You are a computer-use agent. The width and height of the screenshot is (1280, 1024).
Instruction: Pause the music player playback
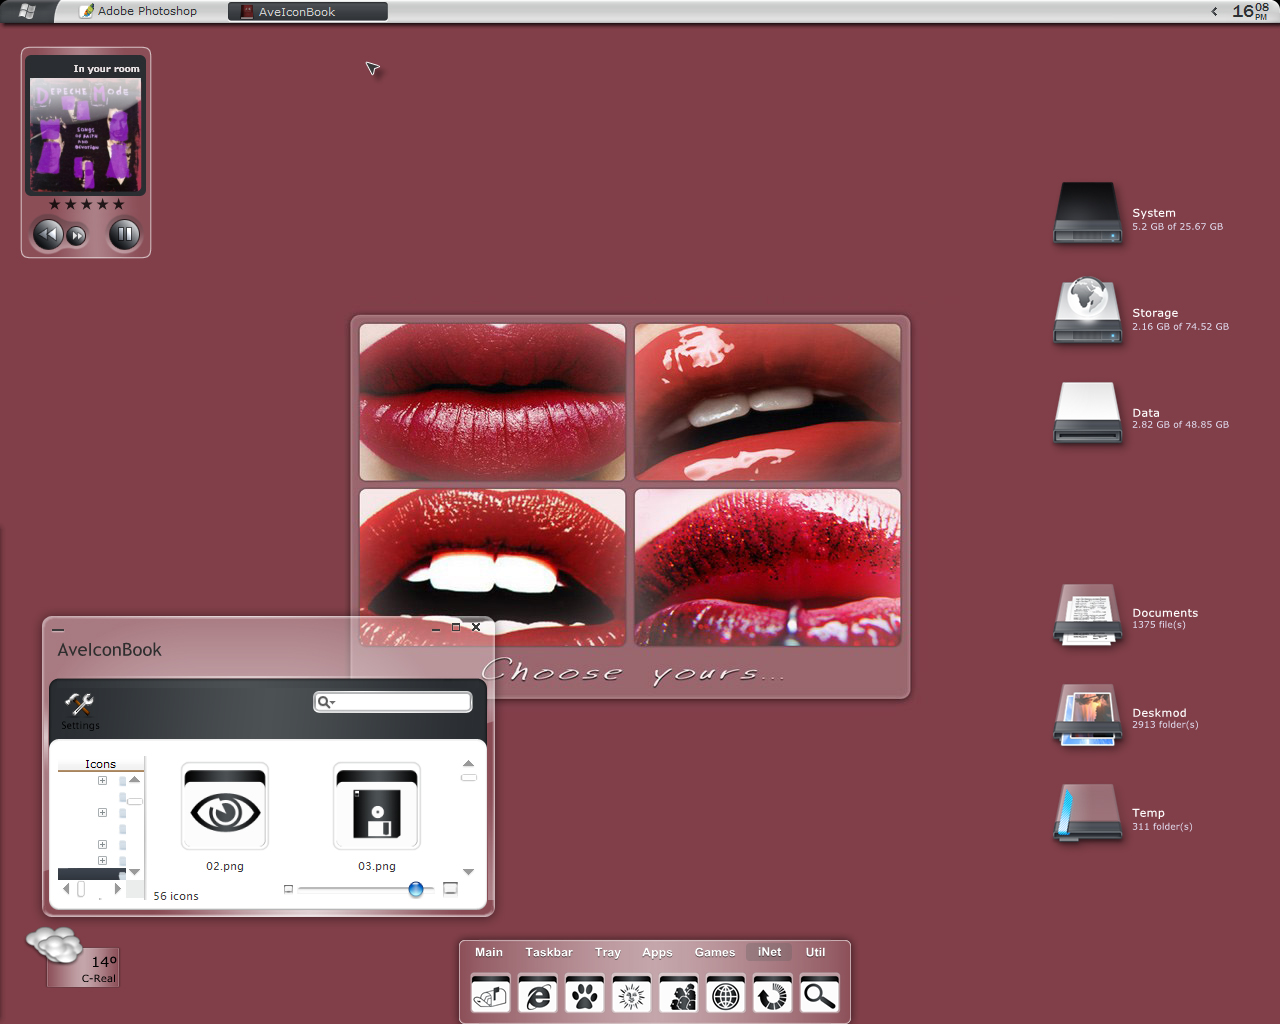point(124,235)
